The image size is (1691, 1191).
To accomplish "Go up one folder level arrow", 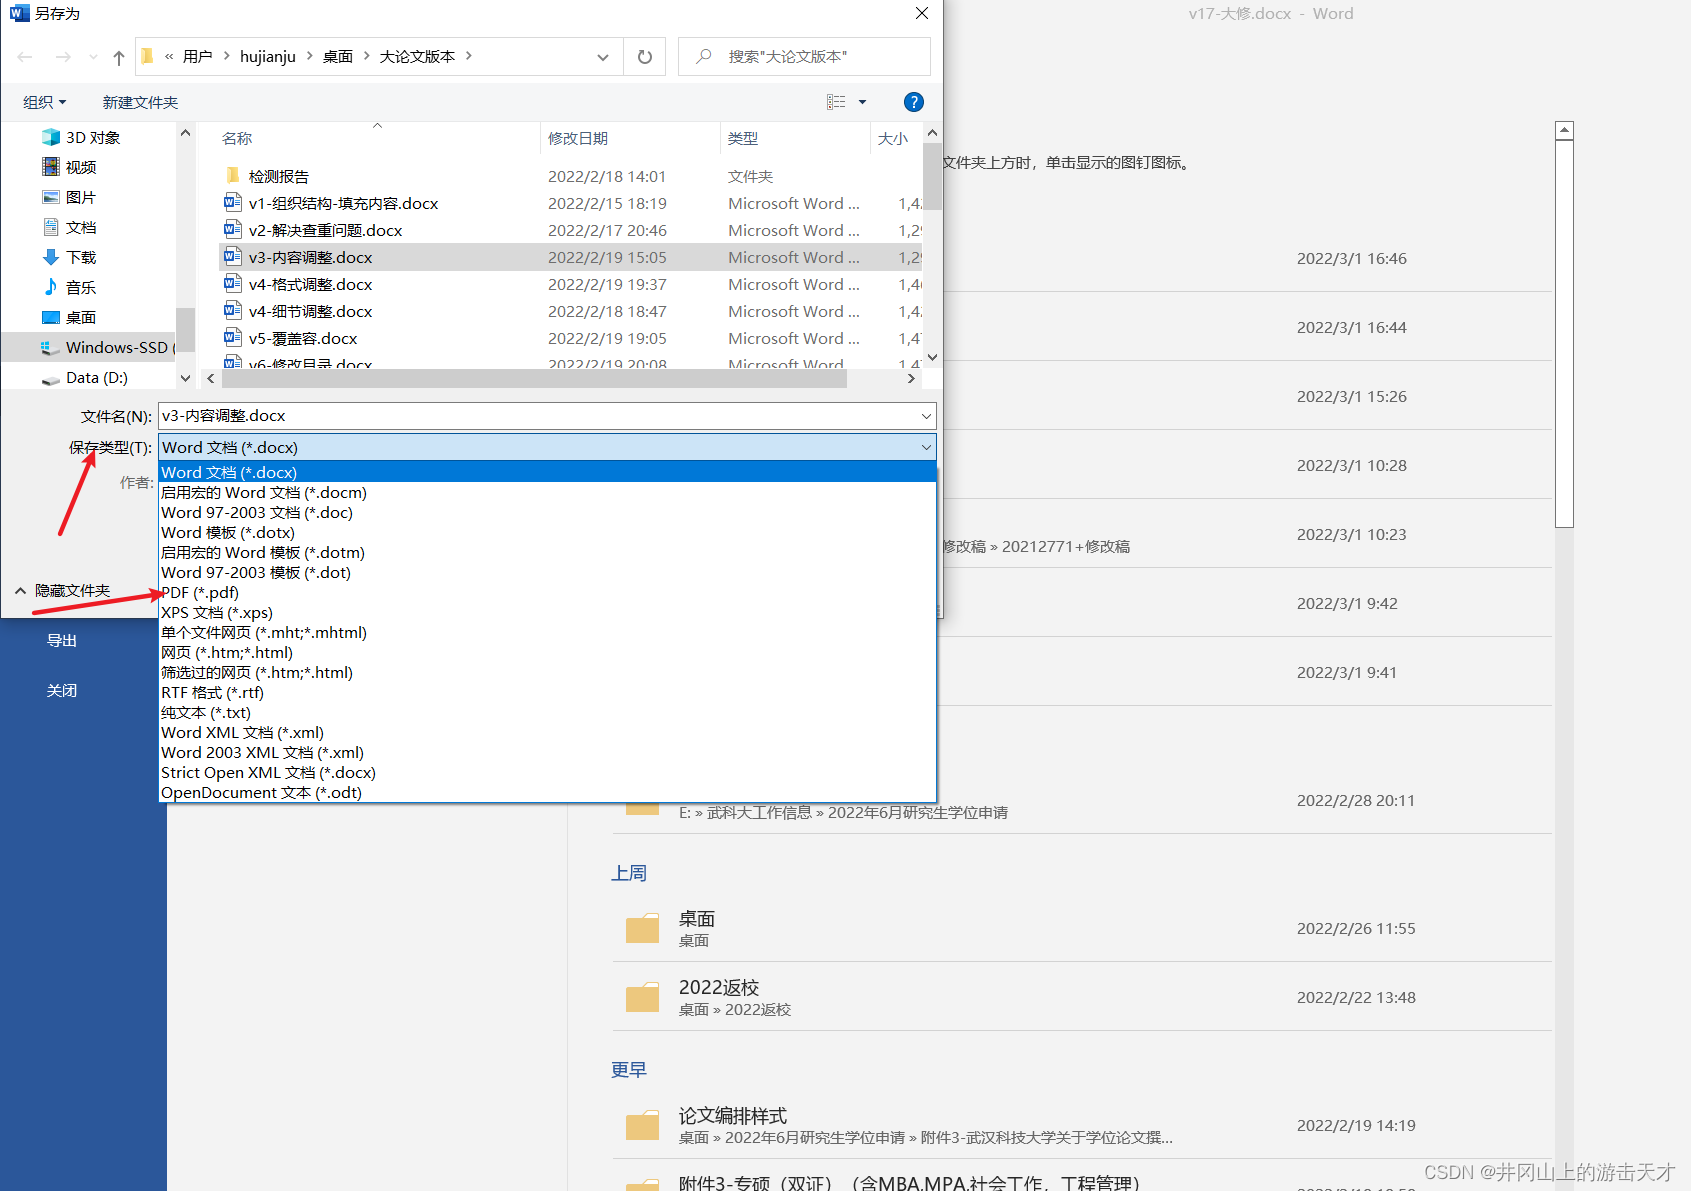I will (119, 57).
